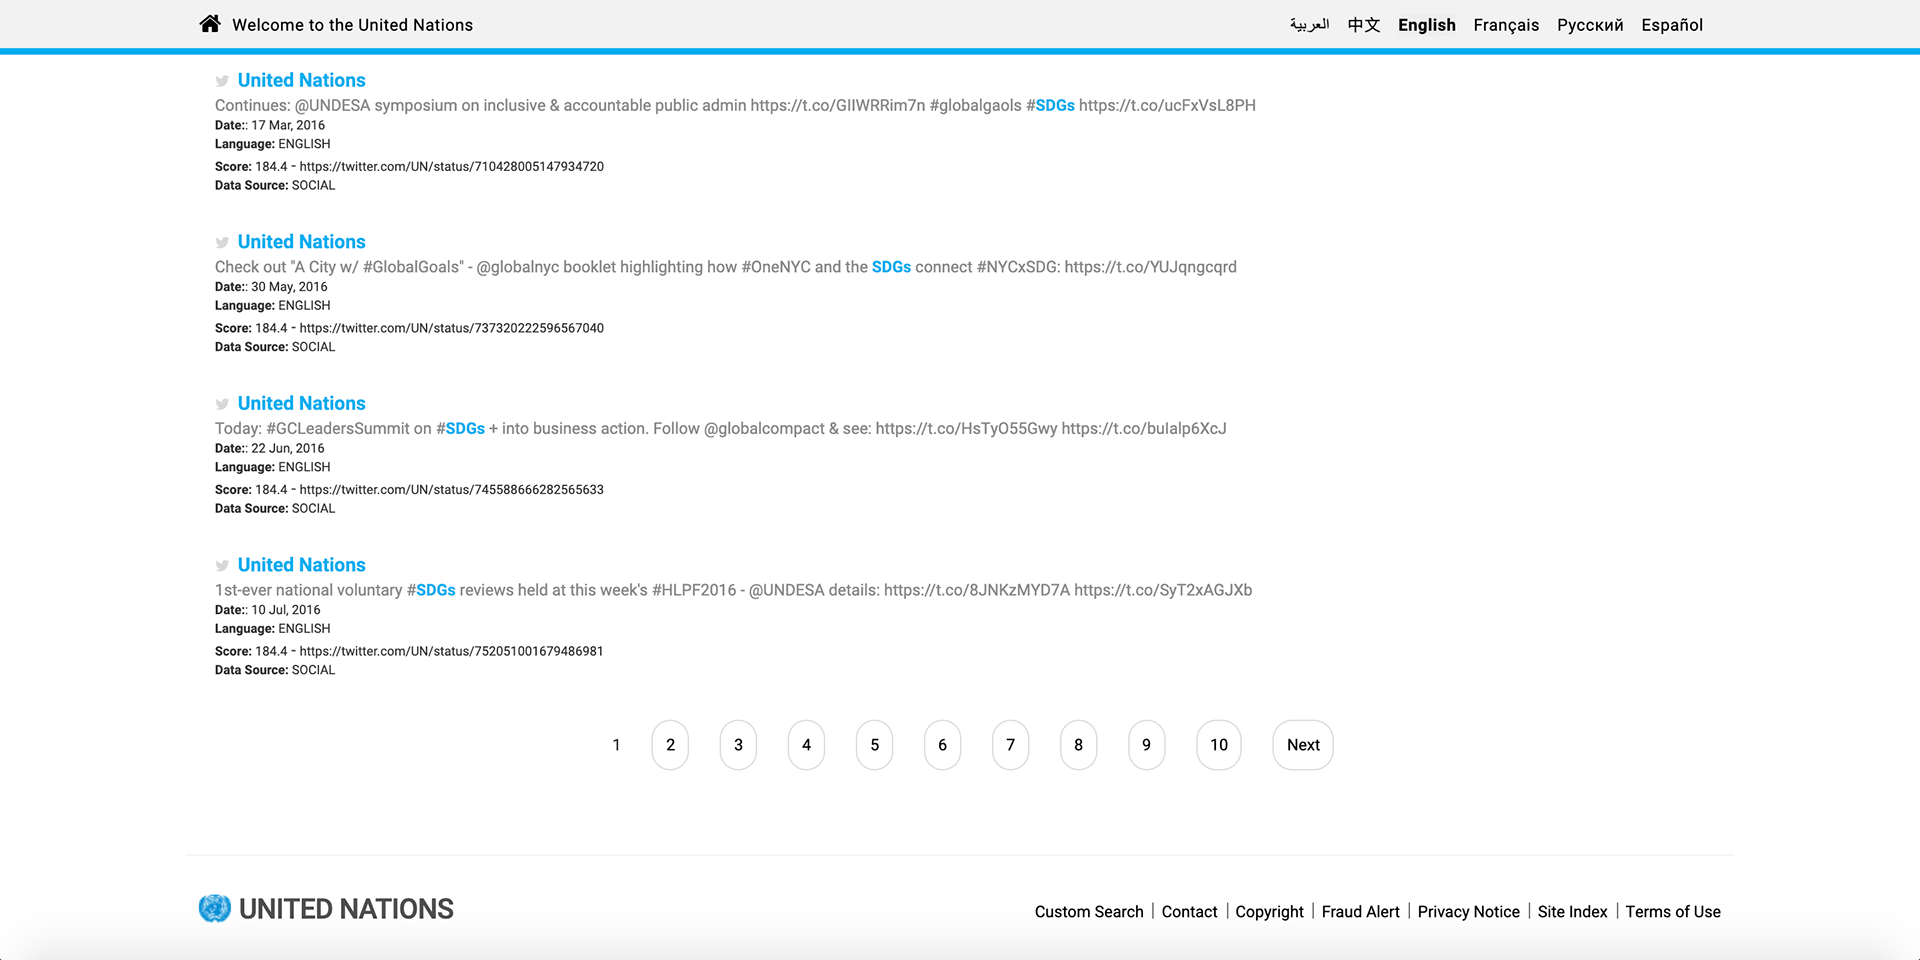Click tweet URL ending 752051001679486981

coord(451,651)
